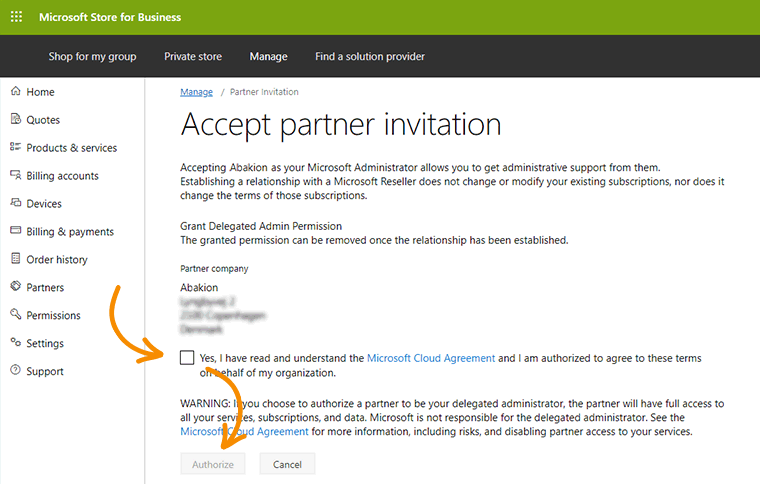Open the app launcher waffle icon

click(16, 17)
